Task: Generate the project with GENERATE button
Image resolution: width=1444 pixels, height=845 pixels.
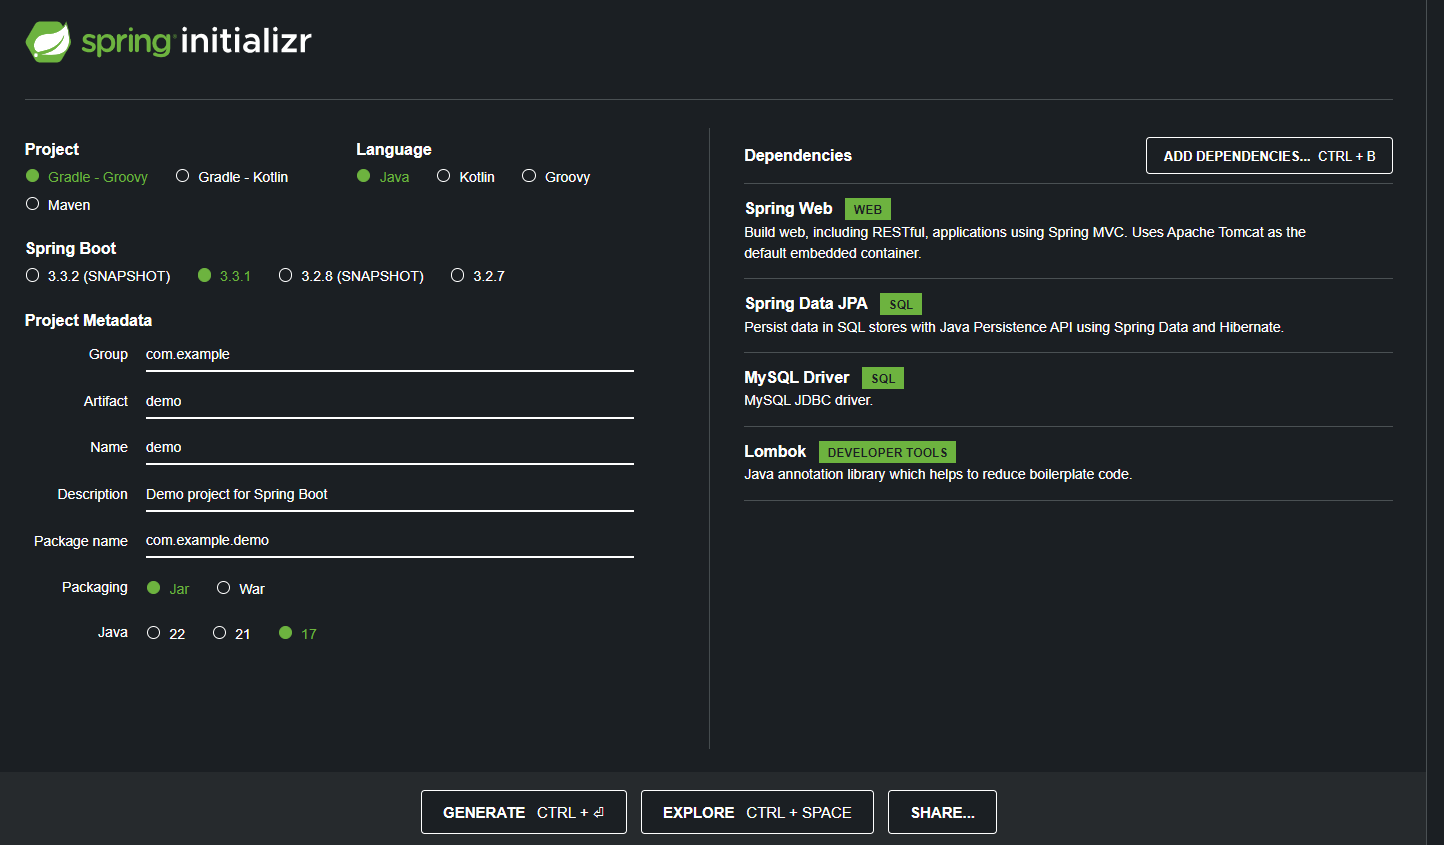Action: point(524,812)
